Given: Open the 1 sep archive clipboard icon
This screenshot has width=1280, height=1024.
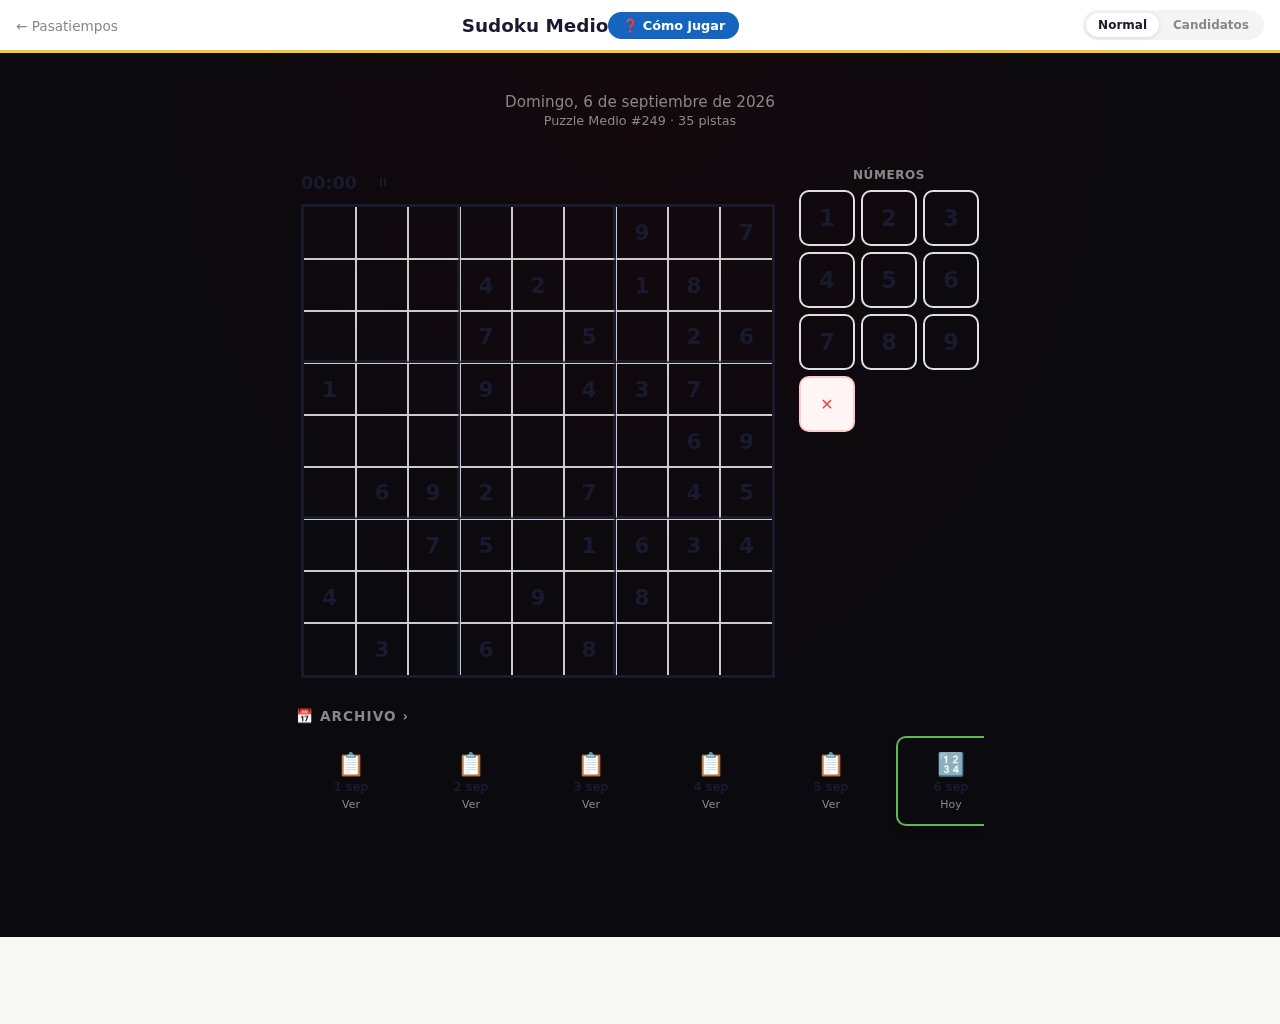Looking at the screenshot, I should tap(351, 765).
